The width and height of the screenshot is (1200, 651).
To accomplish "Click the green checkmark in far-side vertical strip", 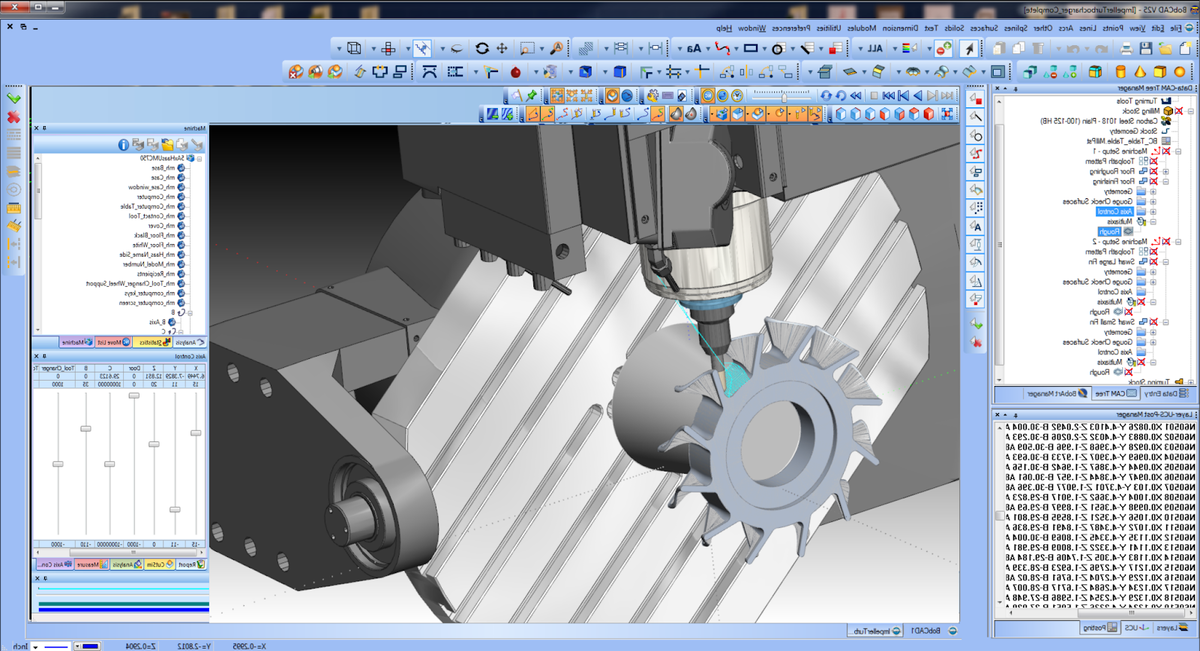I will coord(13,98).
